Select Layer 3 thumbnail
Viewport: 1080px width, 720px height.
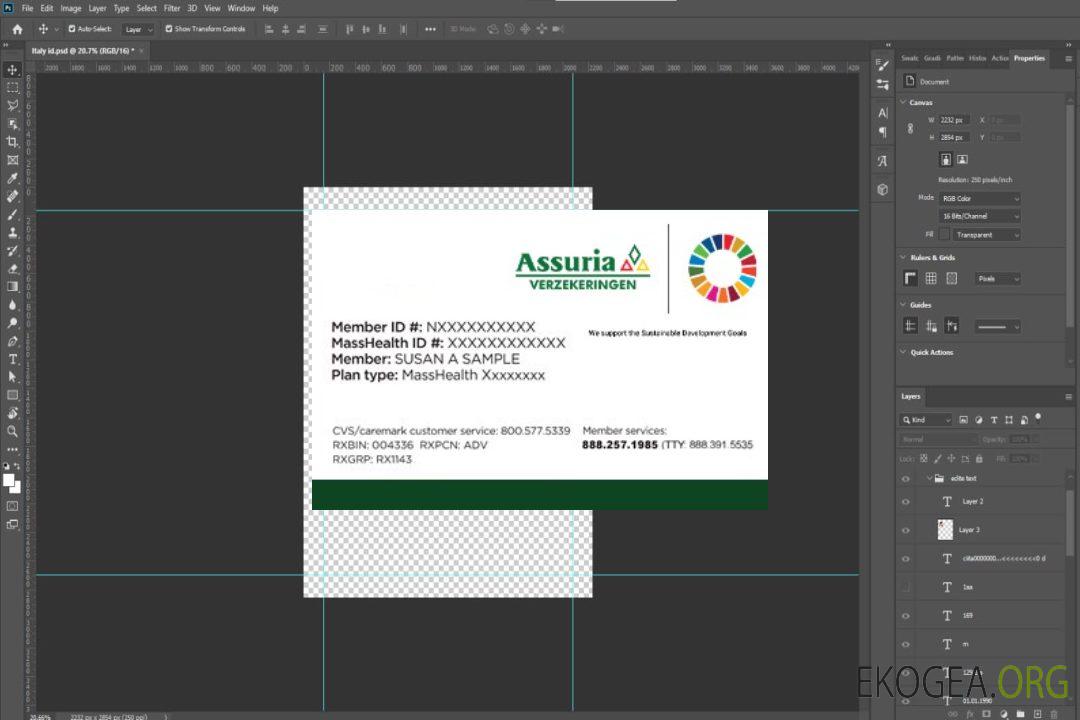point(945,530)
